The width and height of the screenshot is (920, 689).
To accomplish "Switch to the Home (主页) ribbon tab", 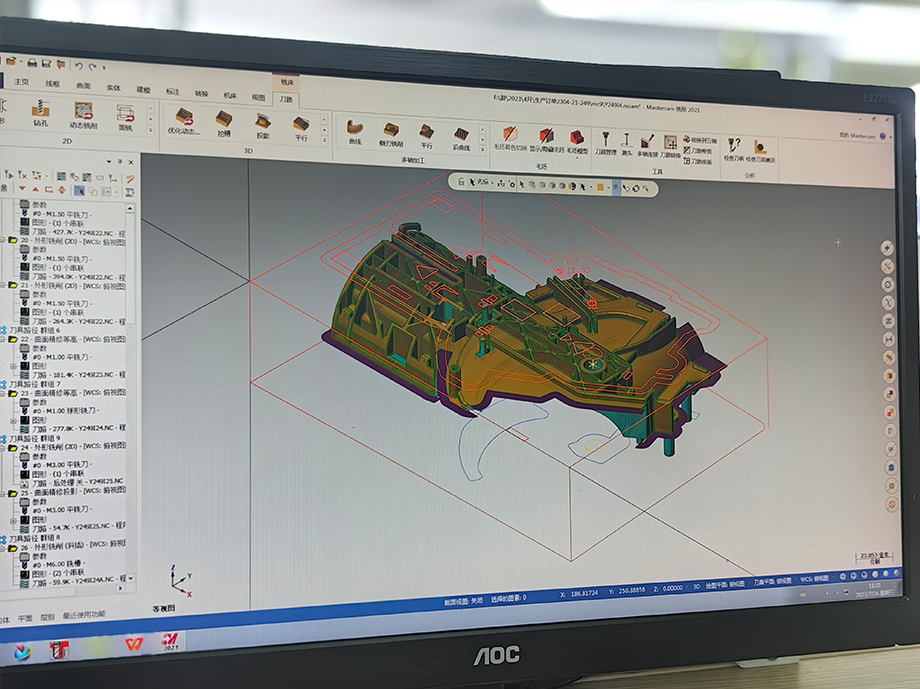I will click(x=21, y=82).
